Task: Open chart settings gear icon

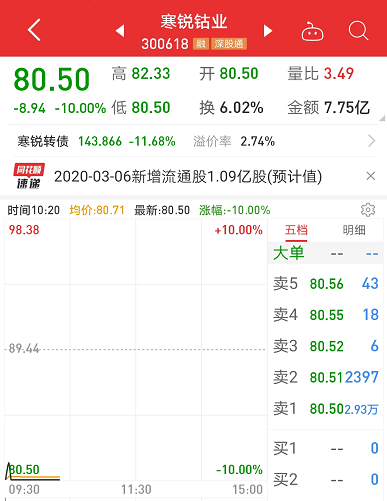Action: 368,210
